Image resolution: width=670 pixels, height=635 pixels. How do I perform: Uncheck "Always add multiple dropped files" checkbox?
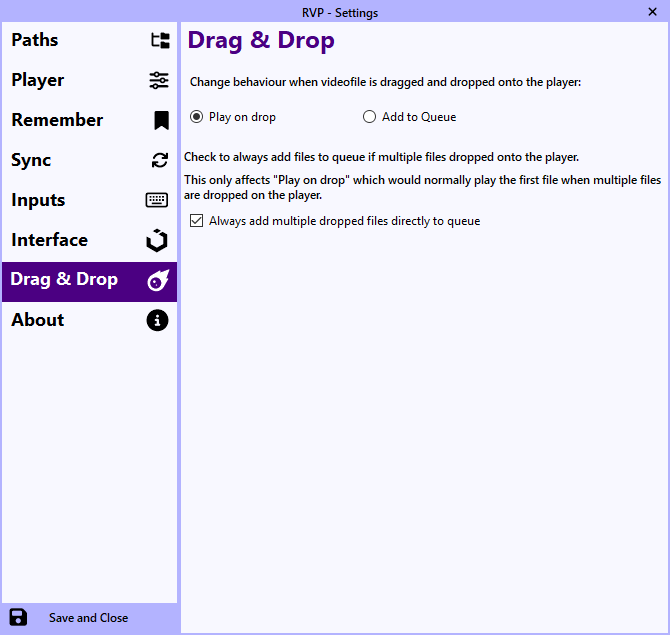[x=196, y=221]
